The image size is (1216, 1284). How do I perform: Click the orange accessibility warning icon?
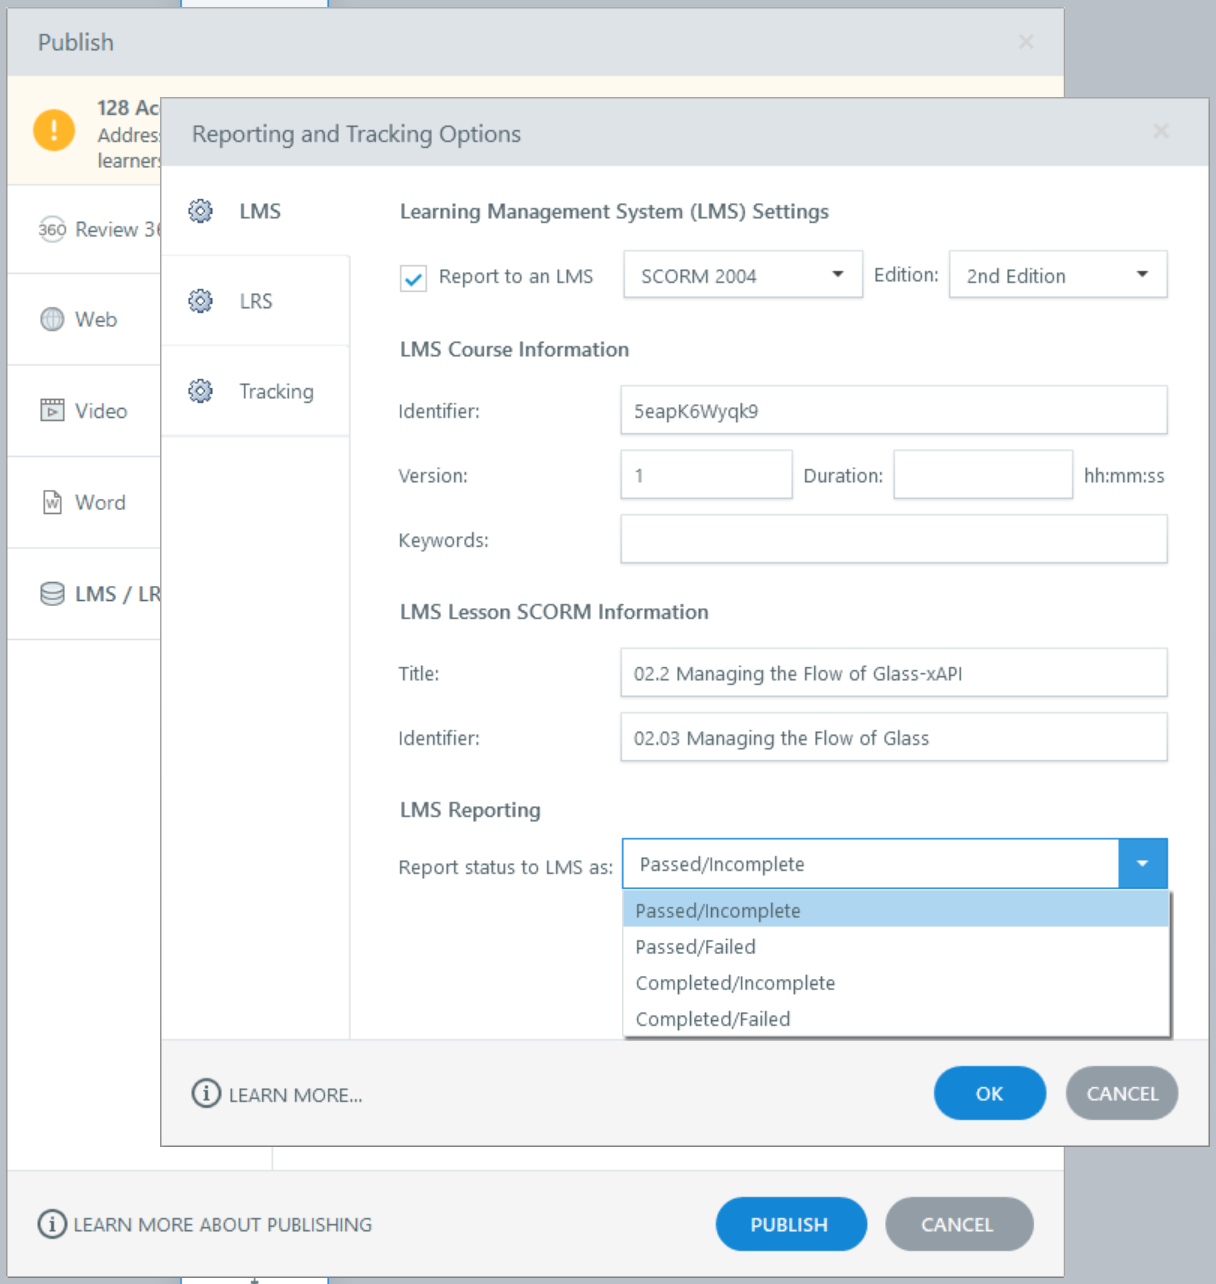(54, 130)
